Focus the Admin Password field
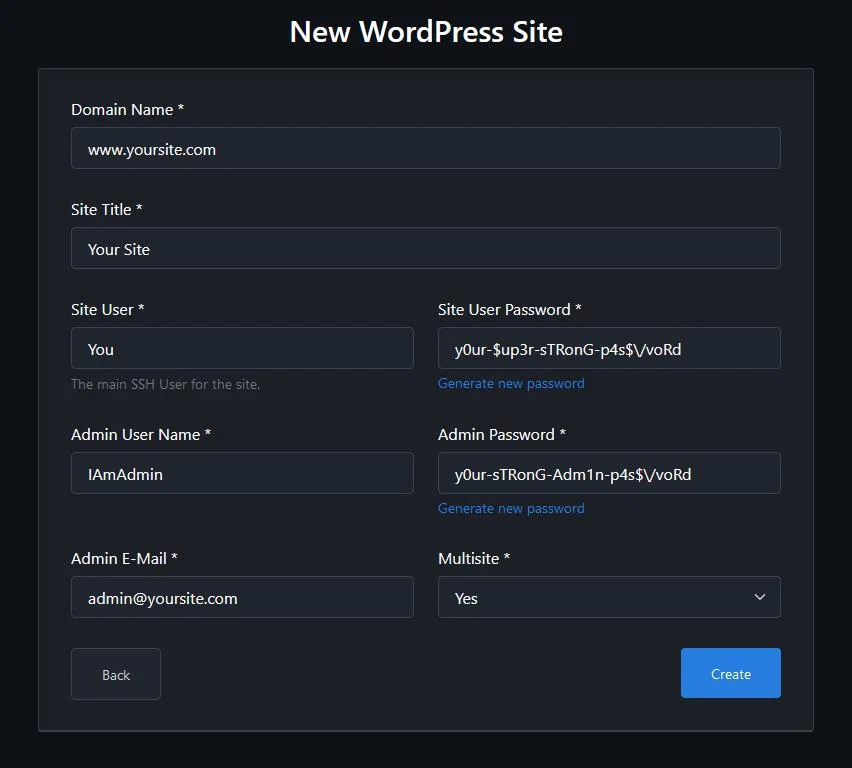 click(x=609, y=473)
